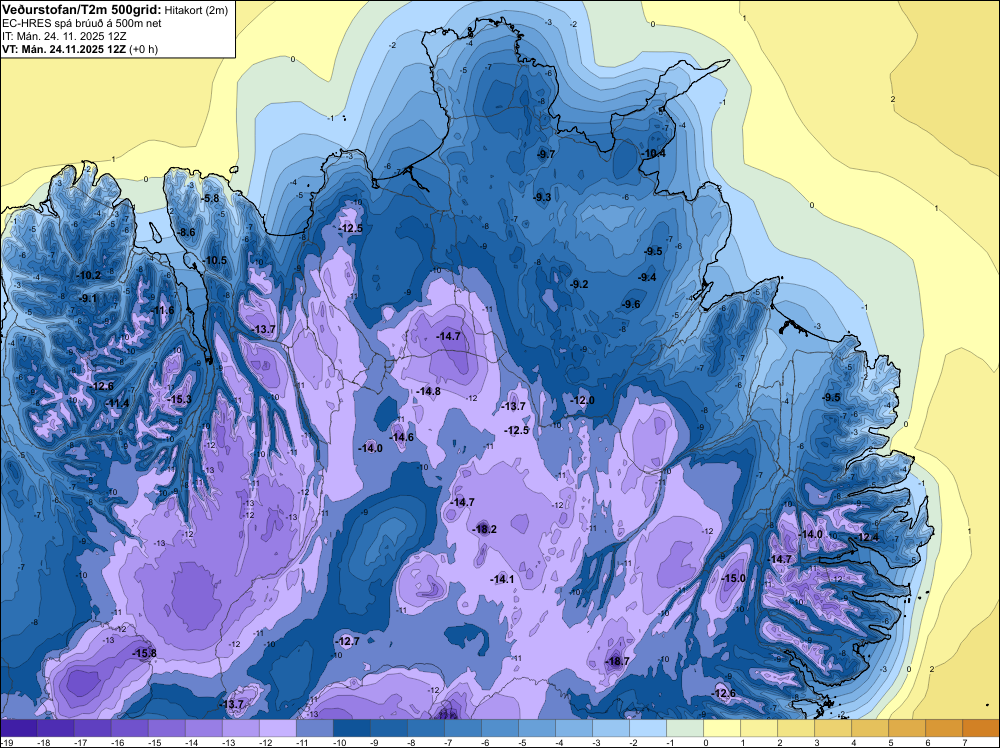Click legend swatch between -13 and -12
1000x748 pixels.
(x=240, y=728)
